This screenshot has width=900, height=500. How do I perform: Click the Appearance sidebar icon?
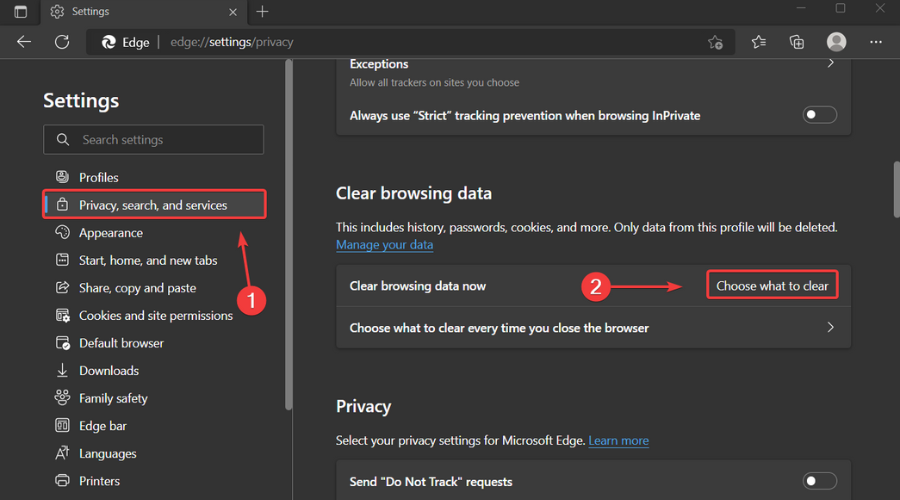pyautogui.click(x=62, y=232)
